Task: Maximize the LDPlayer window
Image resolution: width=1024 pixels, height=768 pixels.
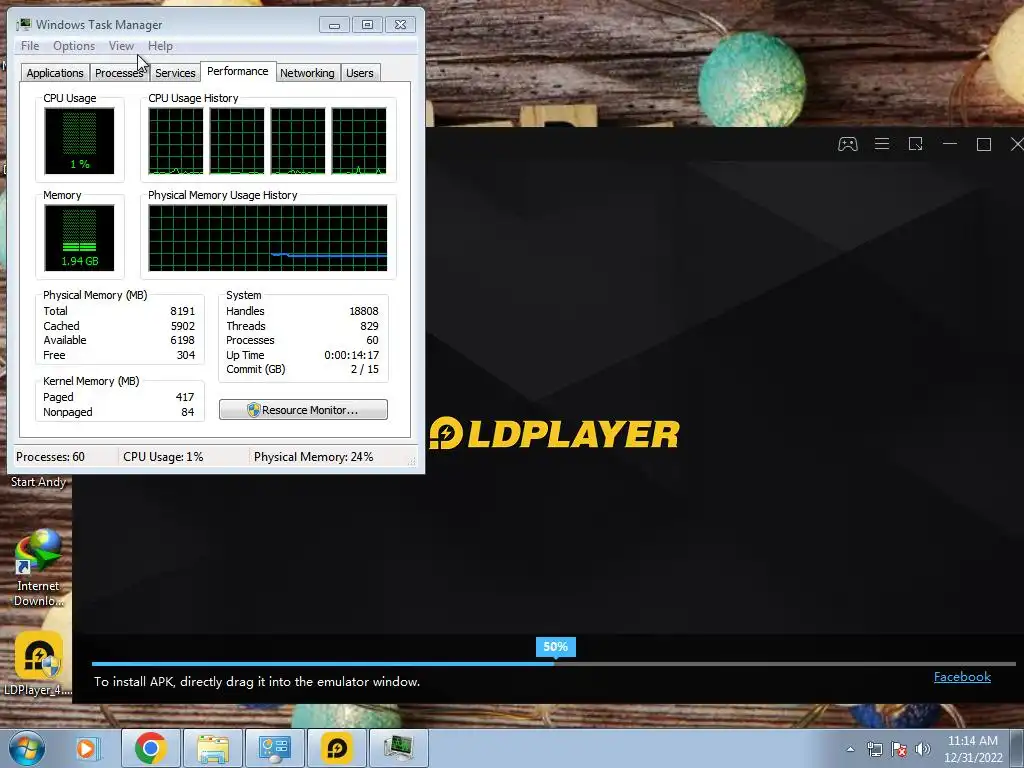Action: pyautogui.click(x=984, y=144)
